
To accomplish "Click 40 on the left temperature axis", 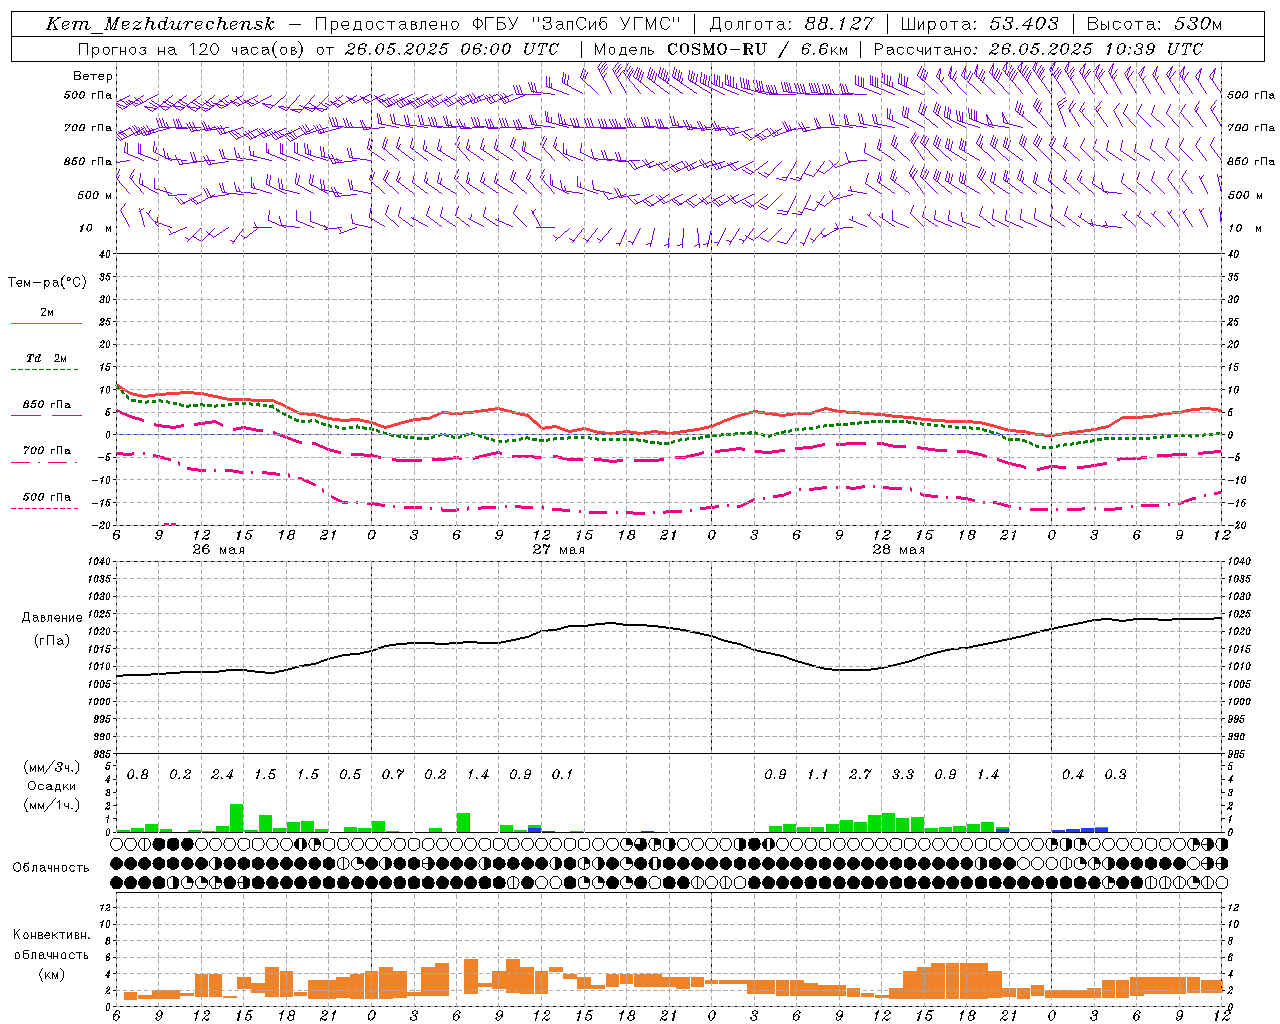I will tap(105, 254).
